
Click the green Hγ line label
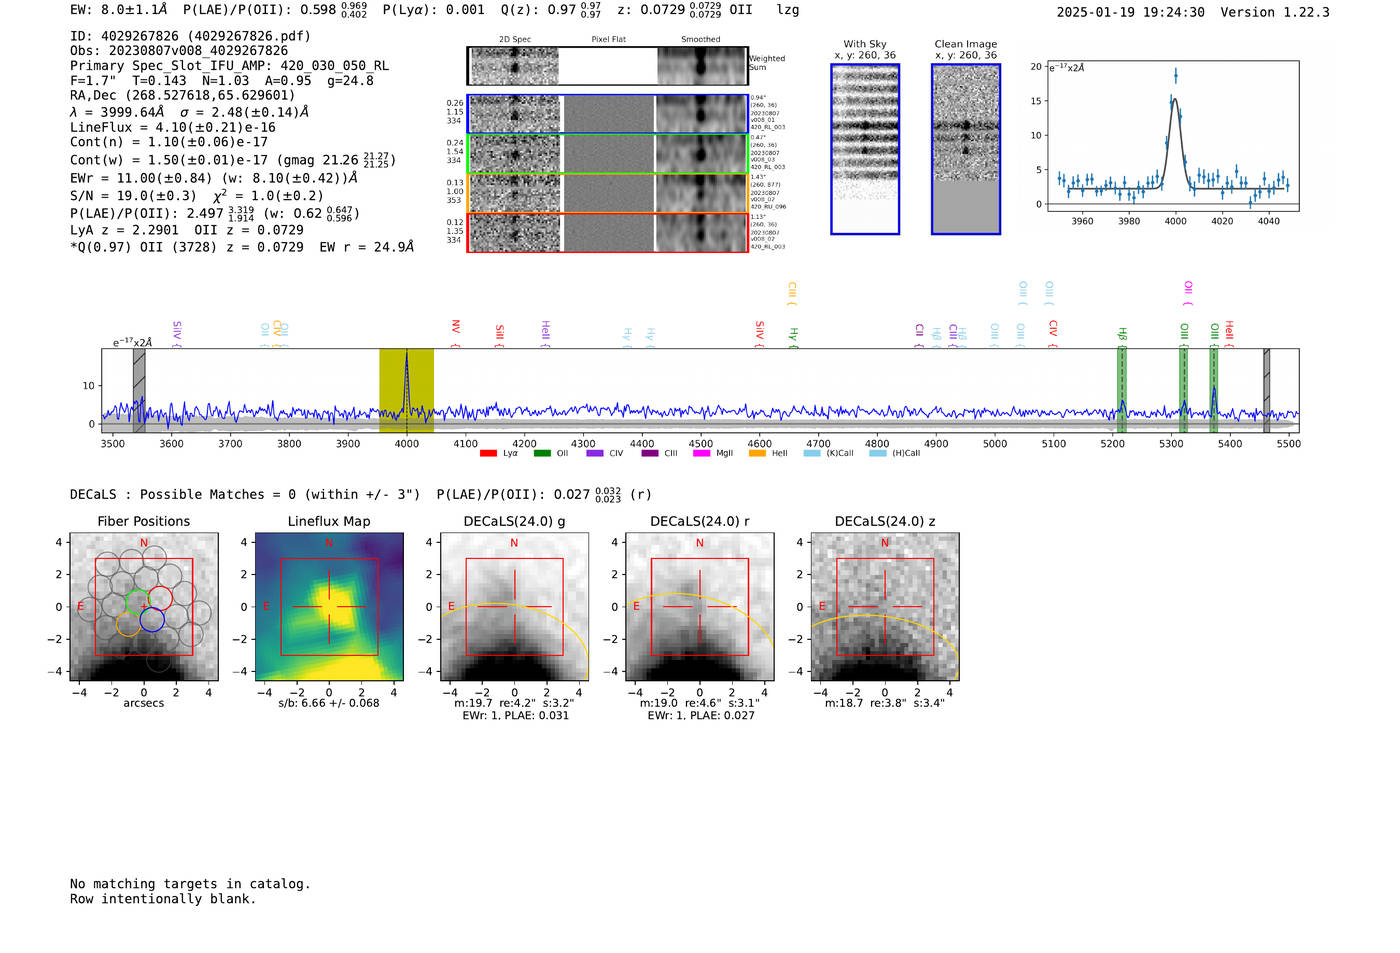coord(793,338)
